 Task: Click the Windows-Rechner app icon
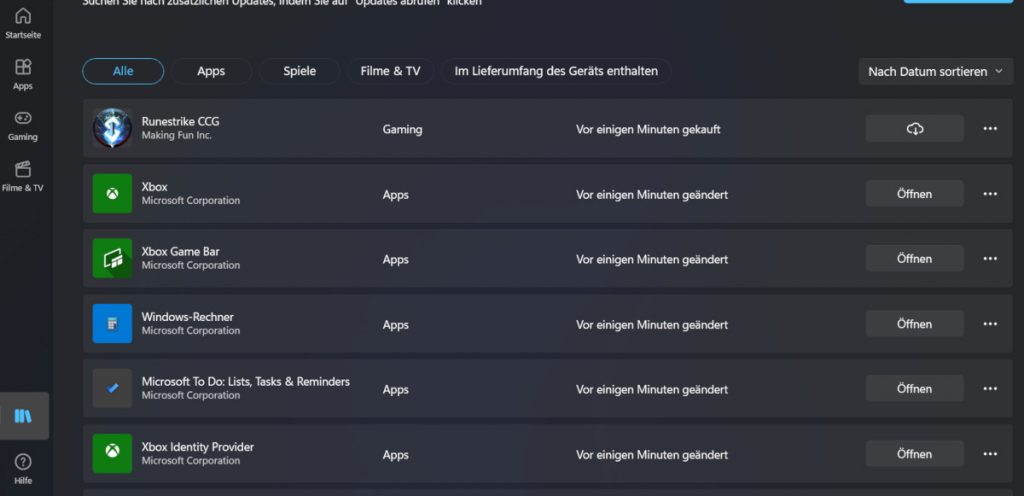pyautogui.click(x=112, y=324)
